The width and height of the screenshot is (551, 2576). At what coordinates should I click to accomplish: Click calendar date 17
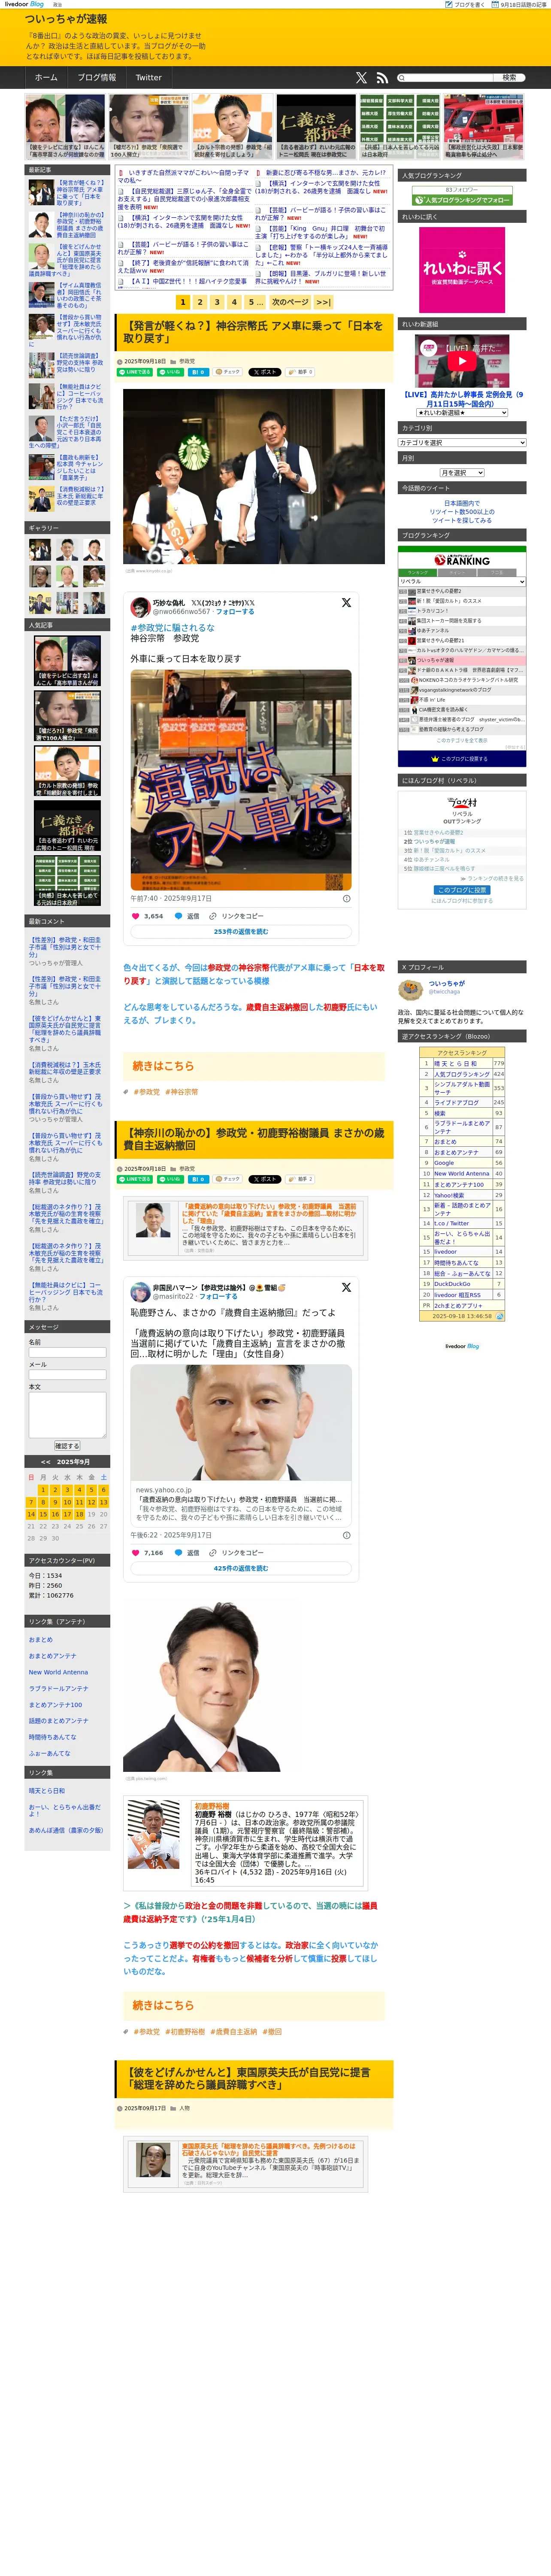67,1514
